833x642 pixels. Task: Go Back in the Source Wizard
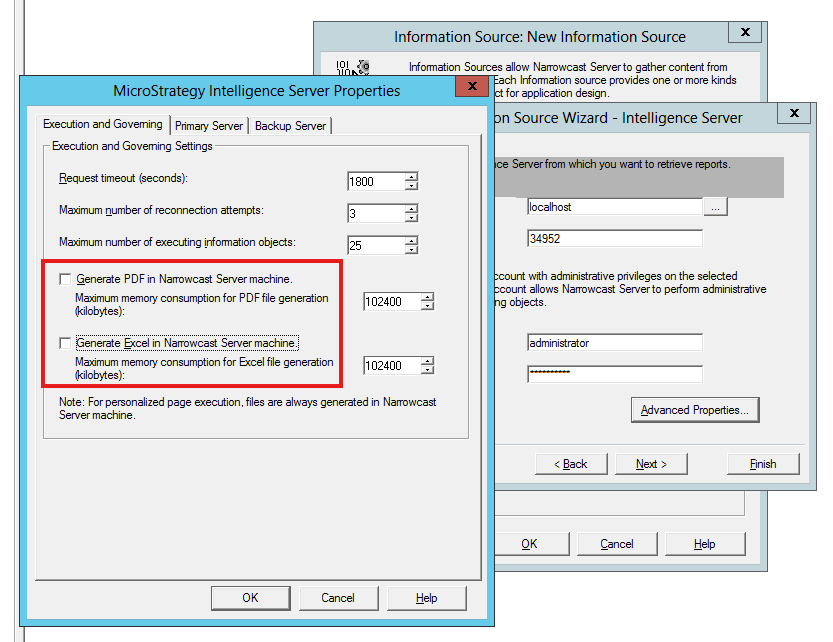point(571,464)
